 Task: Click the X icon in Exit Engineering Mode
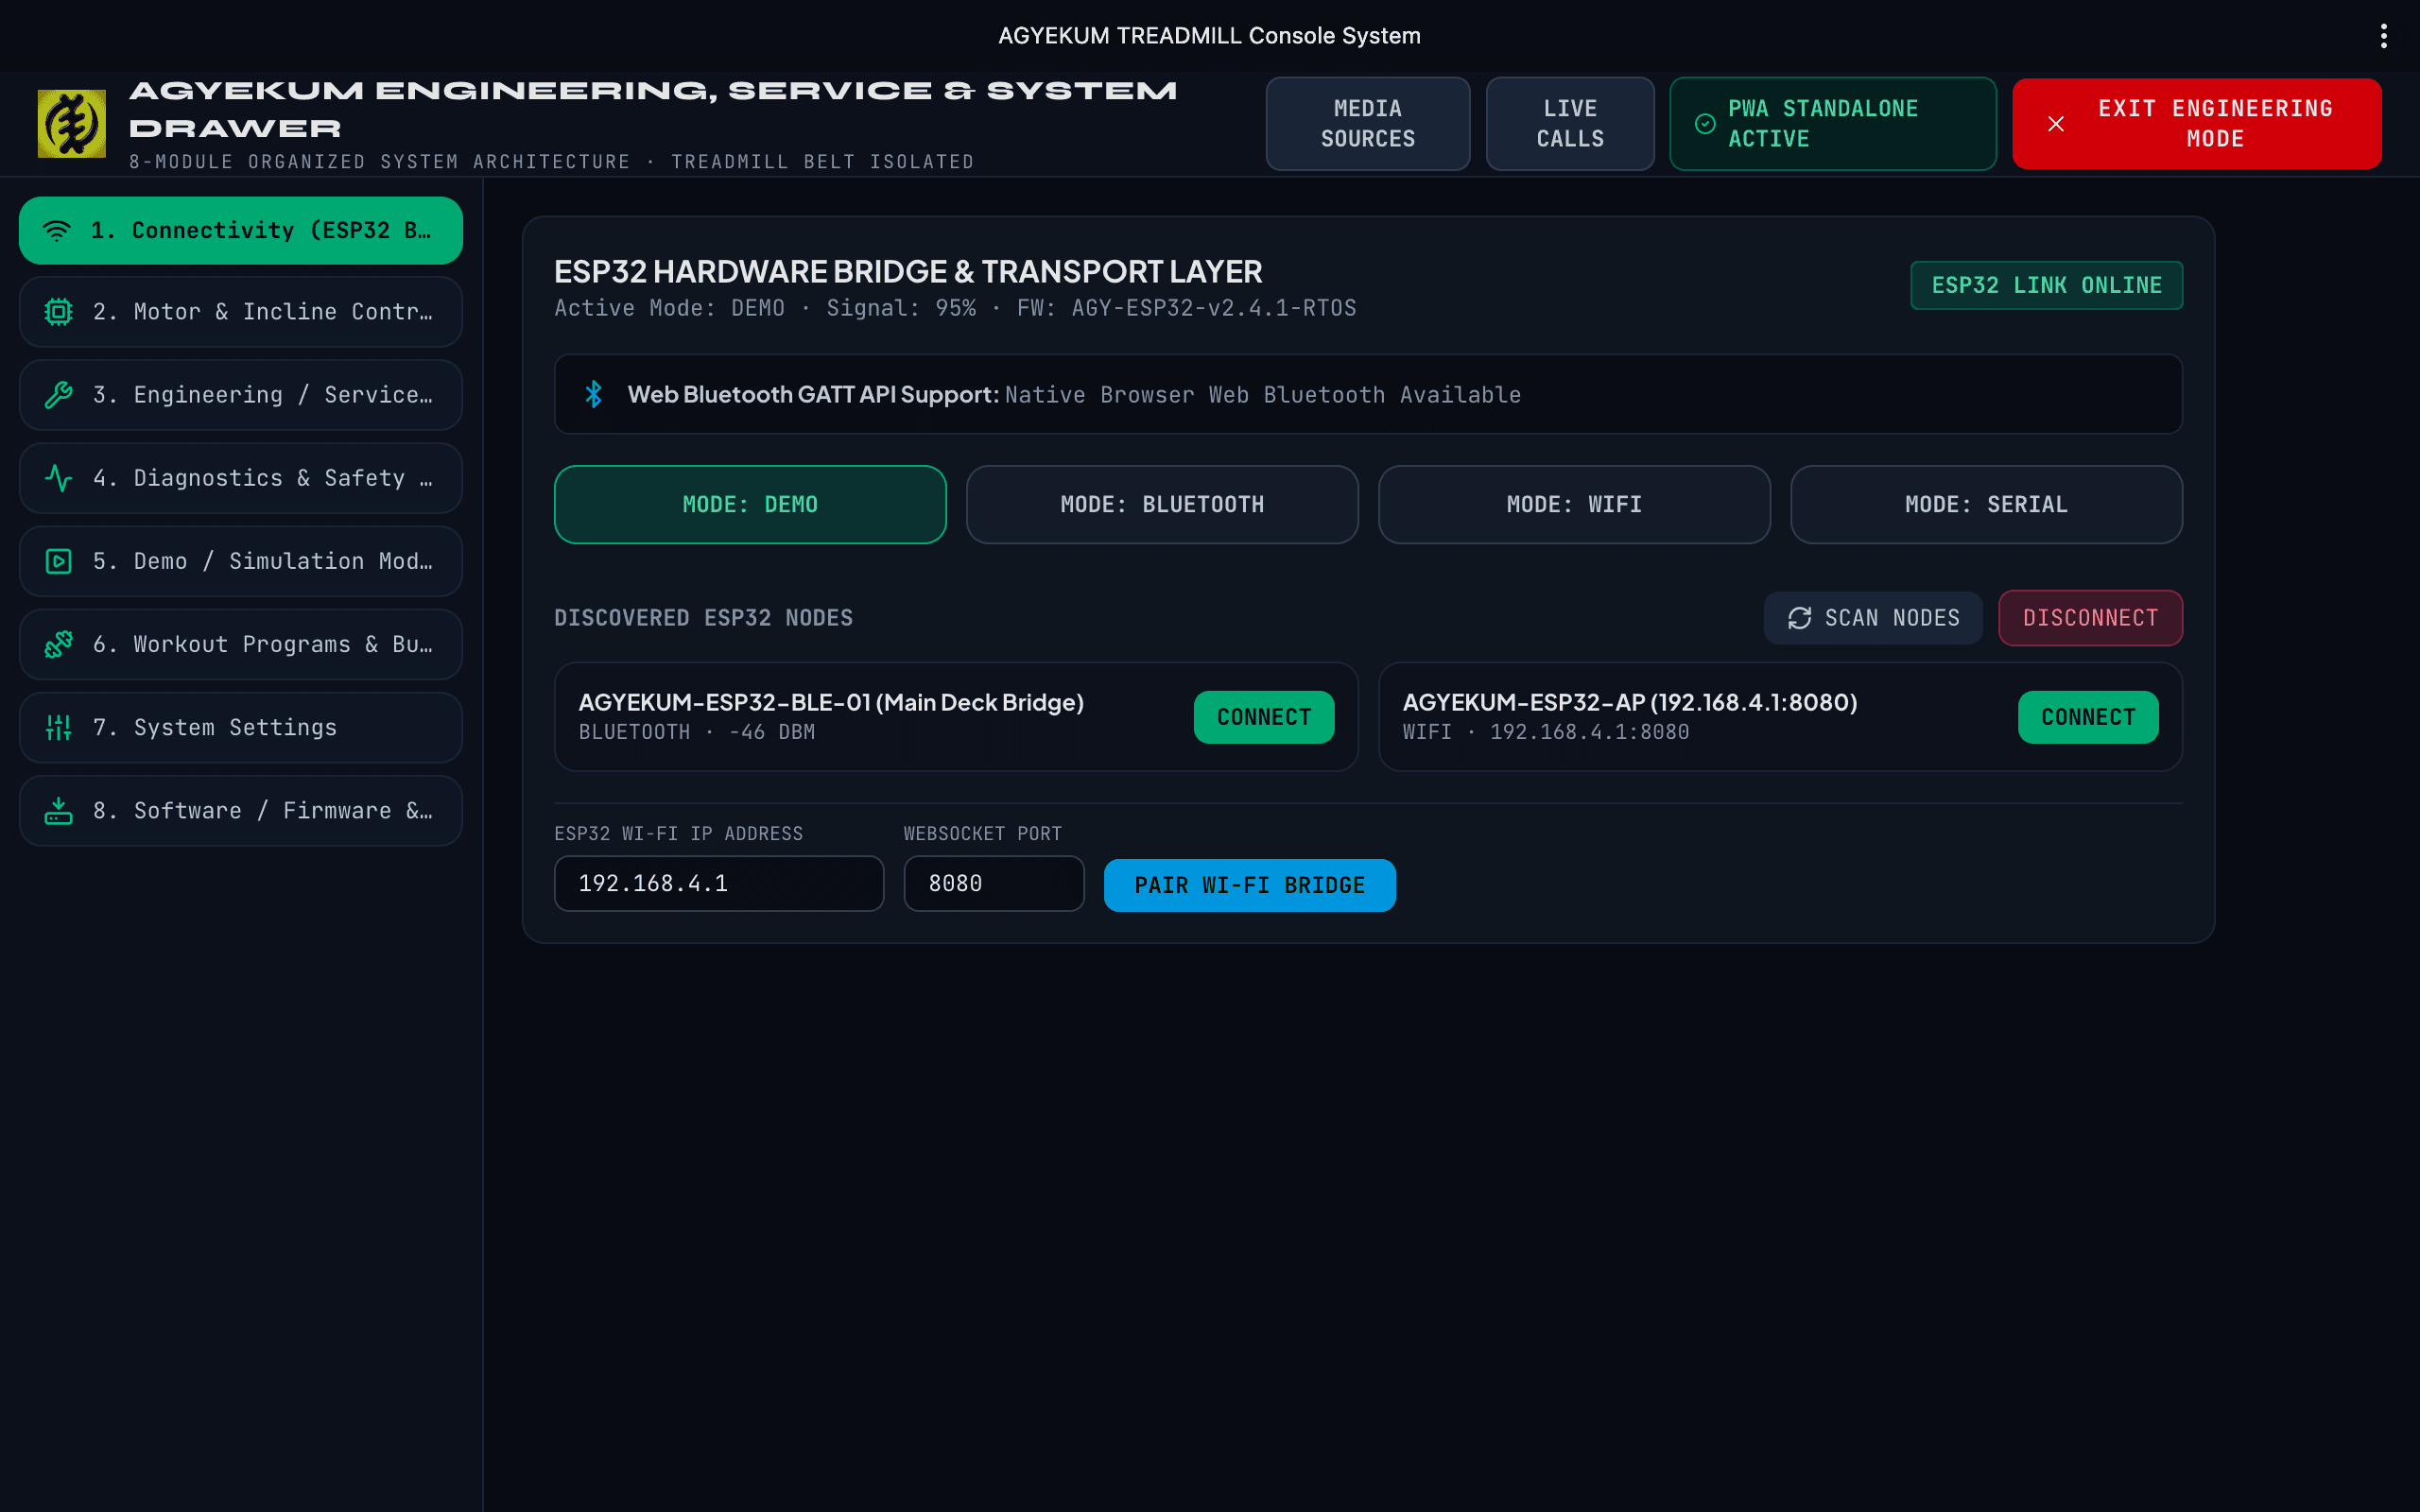(x=2056, y=124)
